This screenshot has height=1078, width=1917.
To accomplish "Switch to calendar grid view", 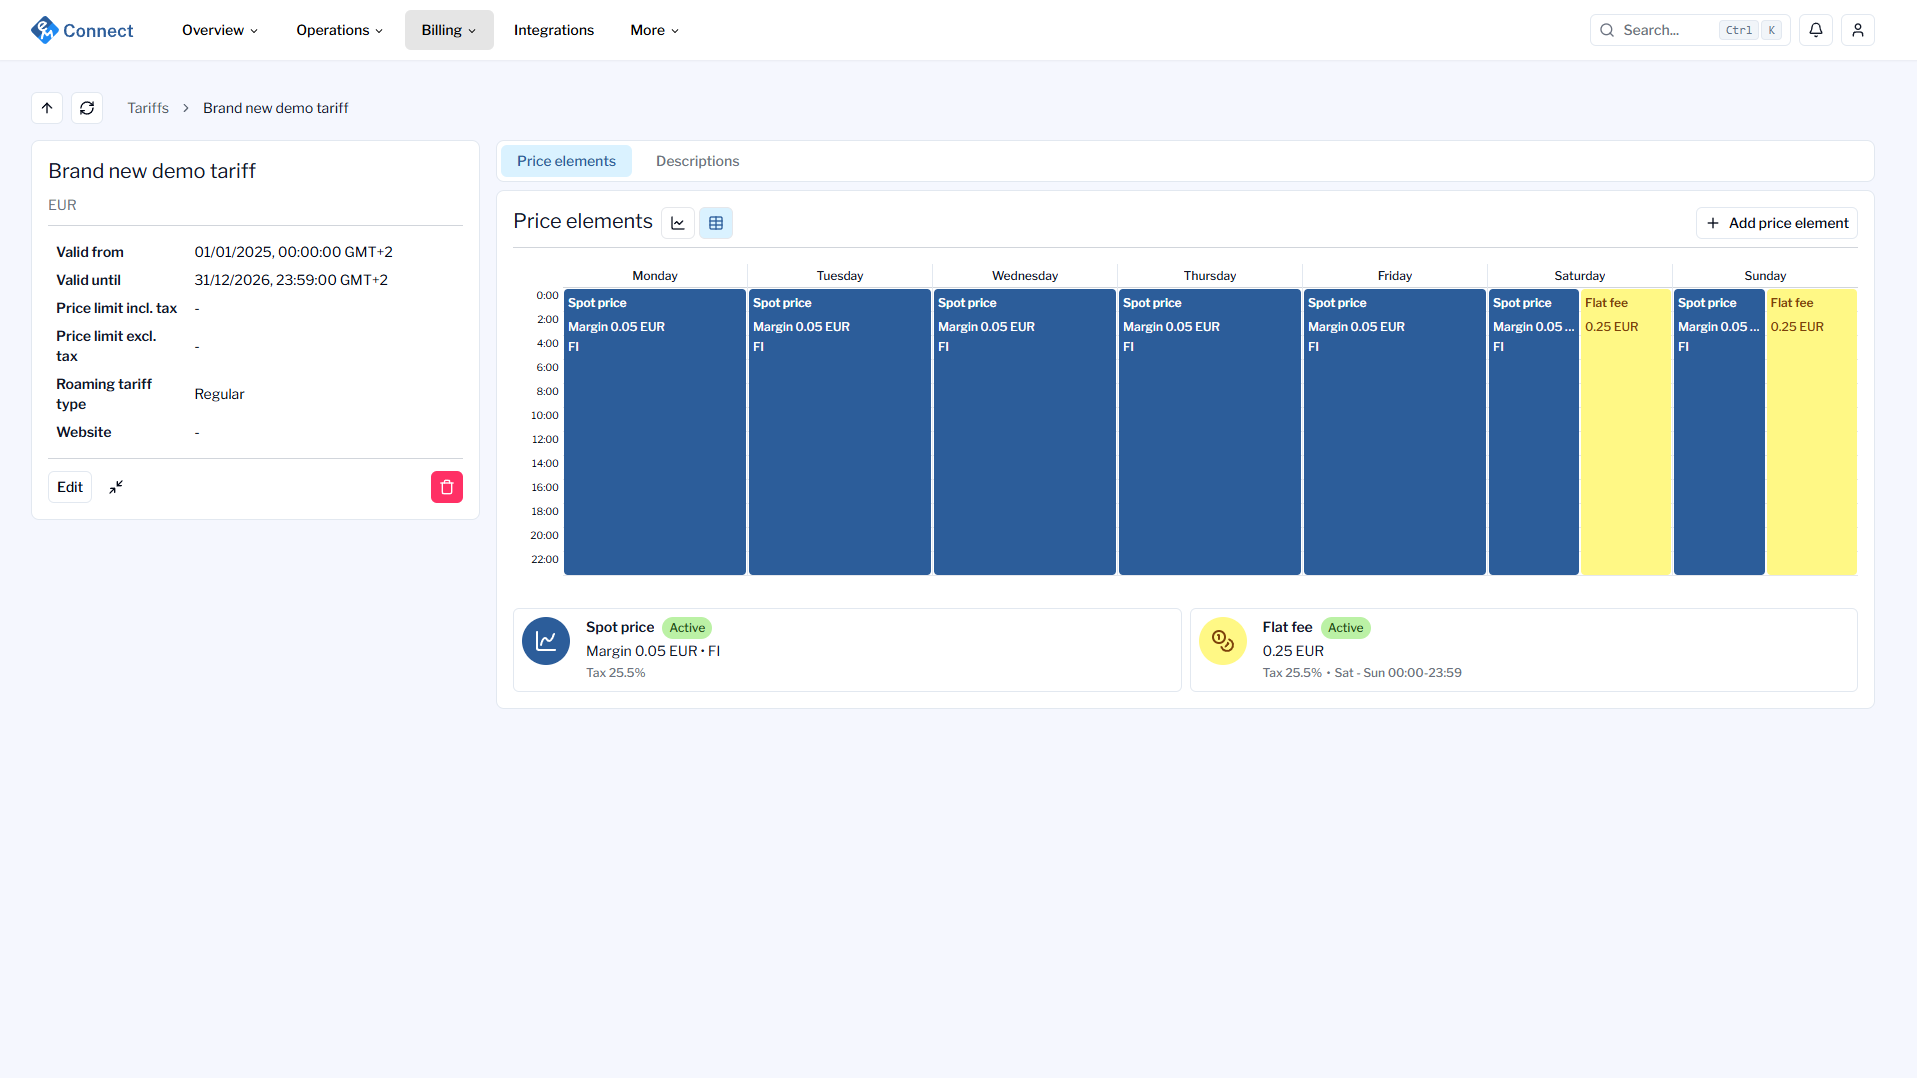I will coord(716,223).
